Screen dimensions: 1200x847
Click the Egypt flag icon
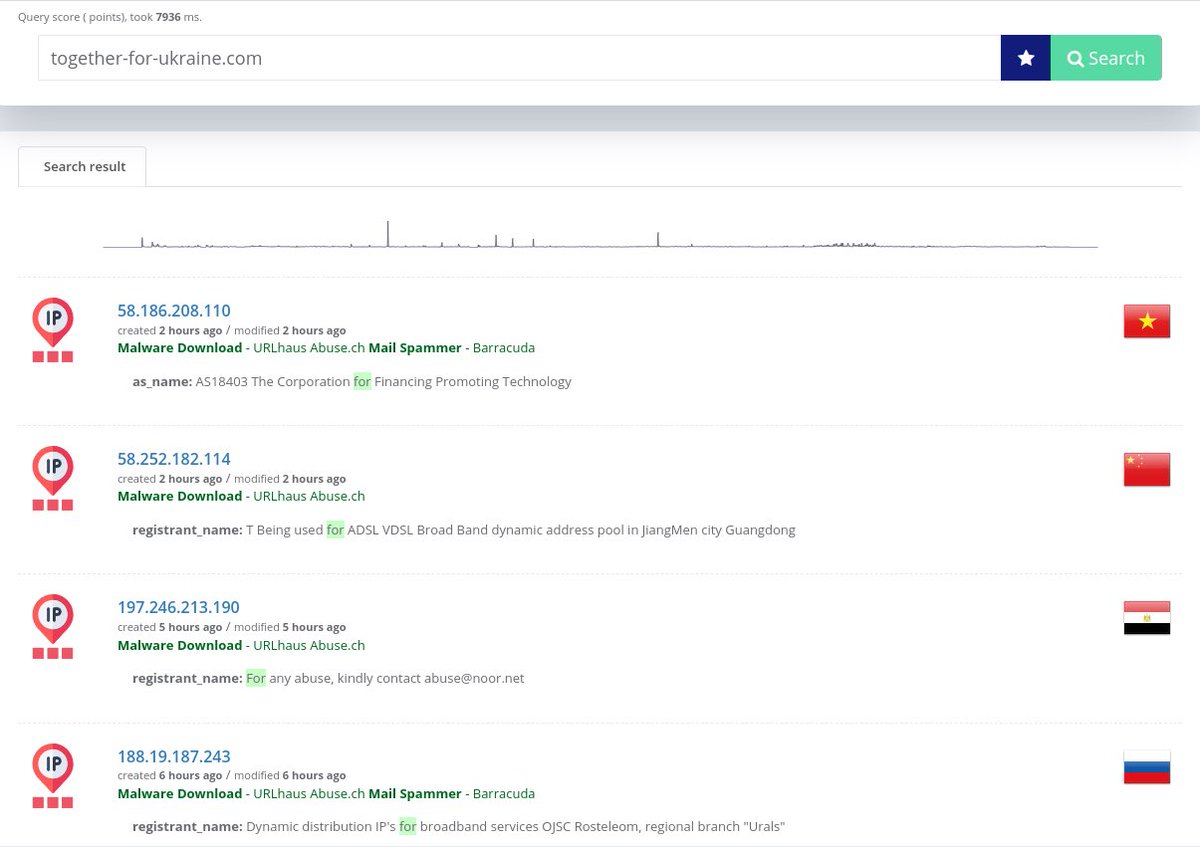click(1147, 619)
